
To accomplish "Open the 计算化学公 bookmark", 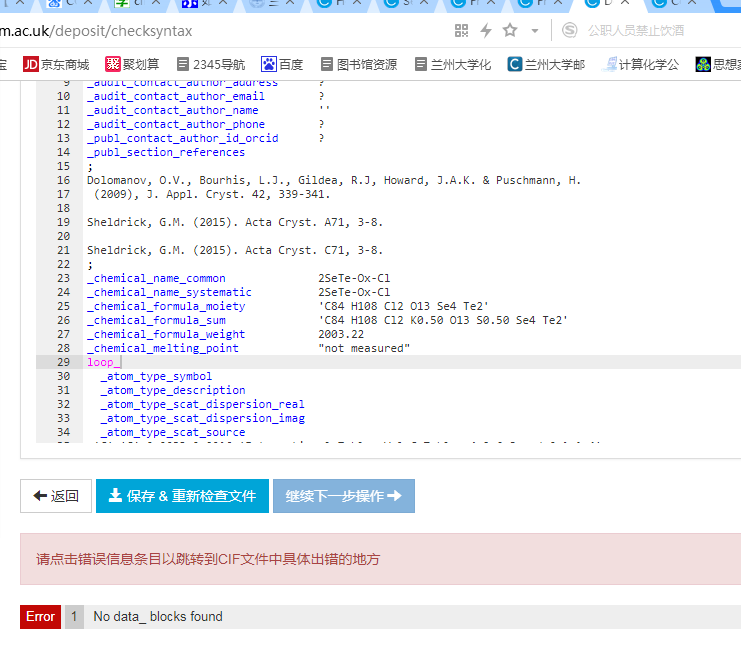I will click(641, 64).
